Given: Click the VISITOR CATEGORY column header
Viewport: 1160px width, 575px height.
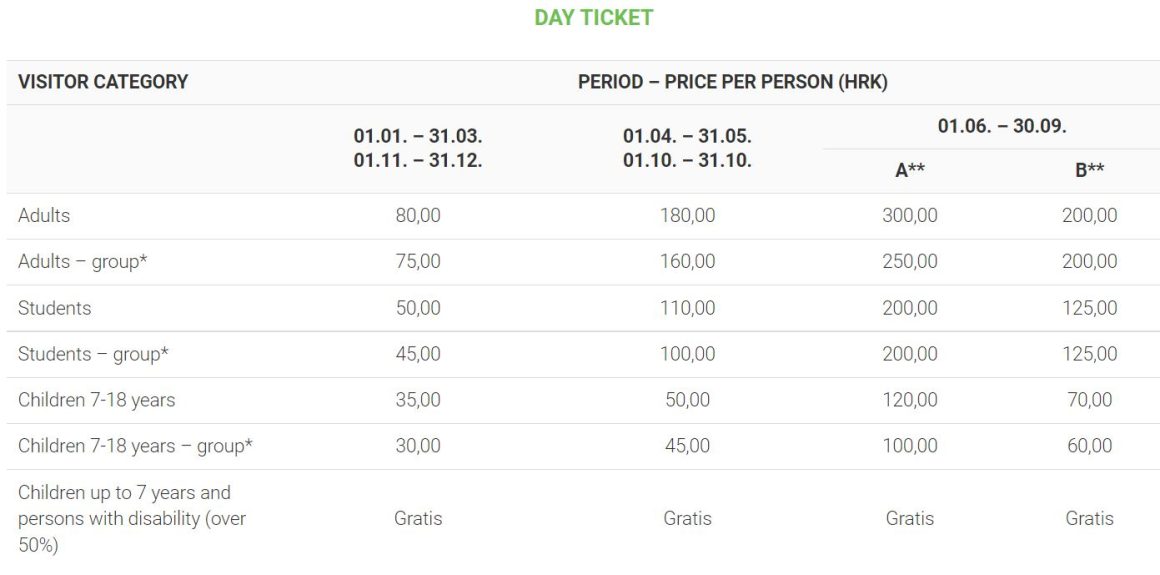Looking at the screenshot, I should pyautogui.click(x=103, y=82).
